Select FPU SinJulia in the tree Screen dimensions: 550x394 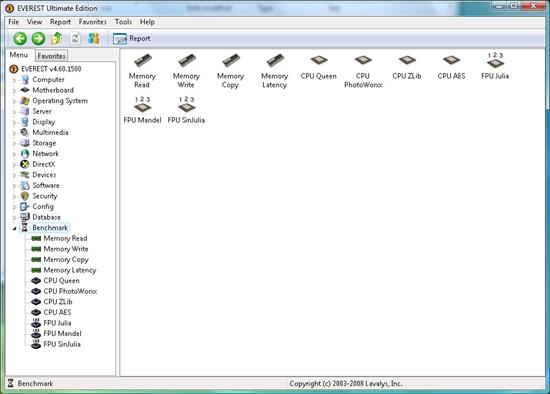tap(62, 344)
